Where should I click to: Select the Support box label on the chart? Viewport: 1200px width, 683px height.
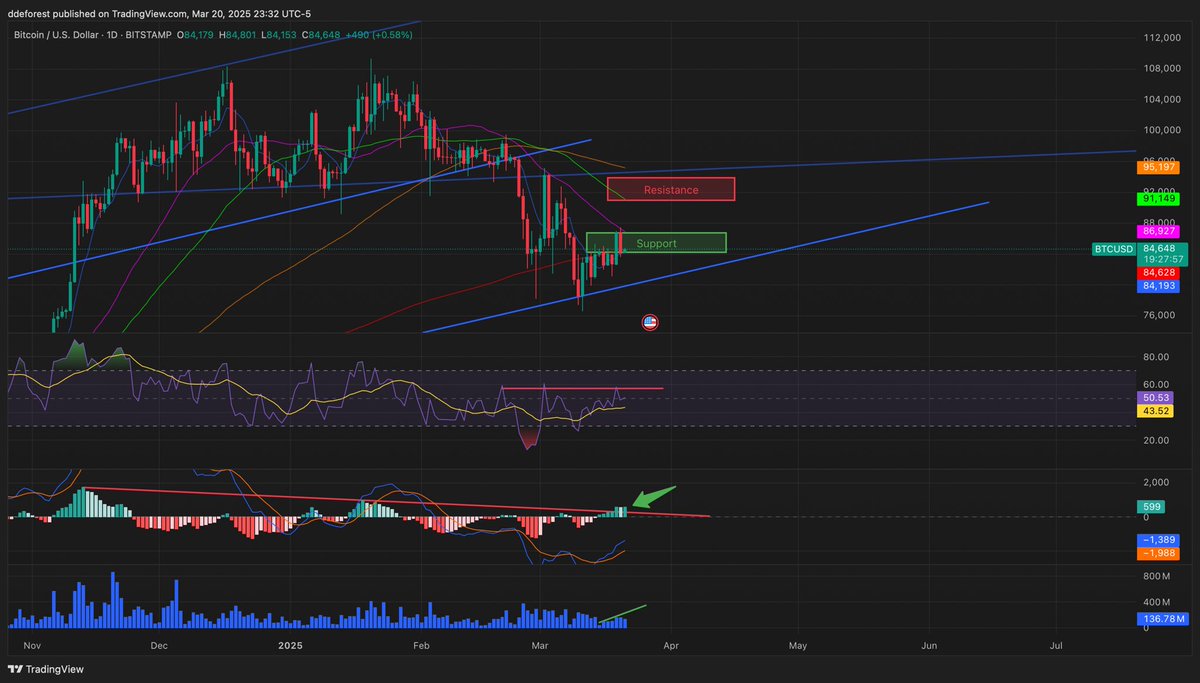click(657, 243)
